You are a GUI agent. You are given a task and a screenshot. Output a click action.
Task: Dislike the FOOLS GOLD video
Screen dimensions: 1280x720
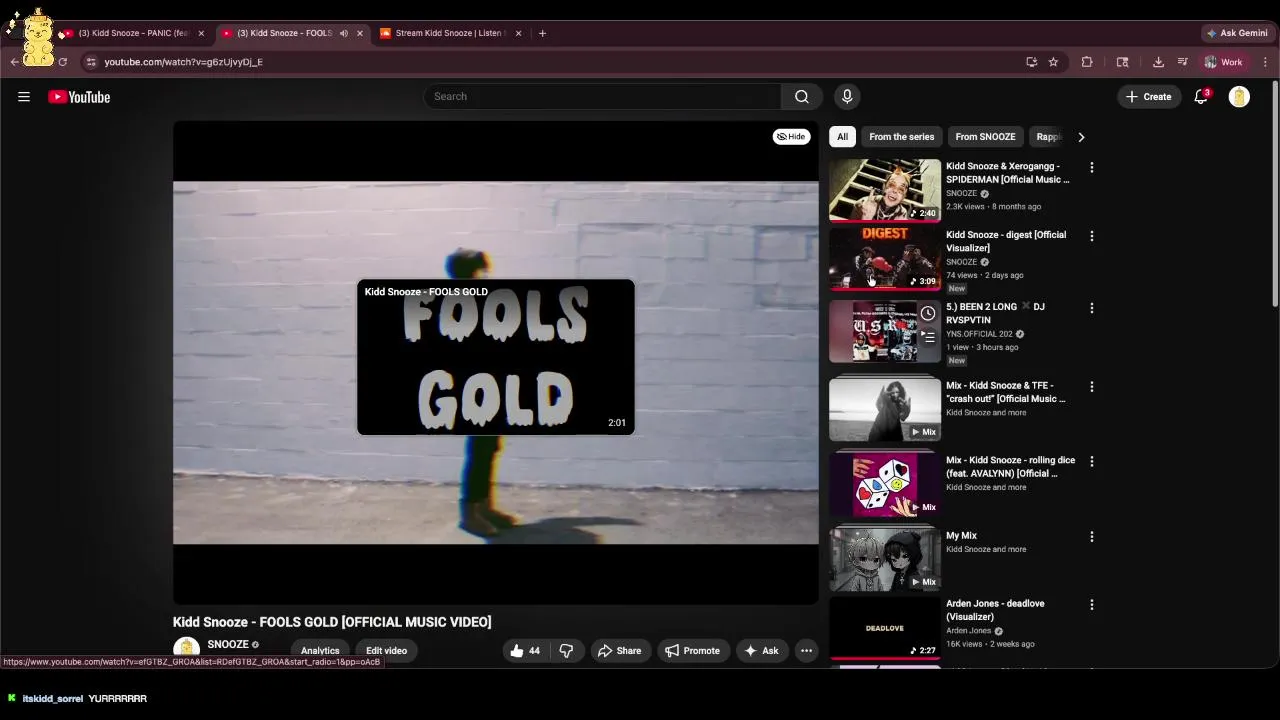pos(566,651)
